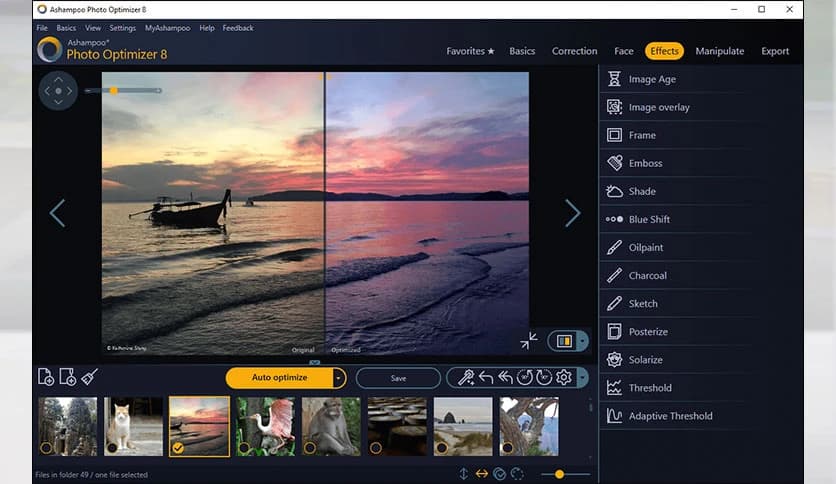
Task: Check the temple ruins photo selection circle
Action: pyautogui.click(x=46, y=448)
